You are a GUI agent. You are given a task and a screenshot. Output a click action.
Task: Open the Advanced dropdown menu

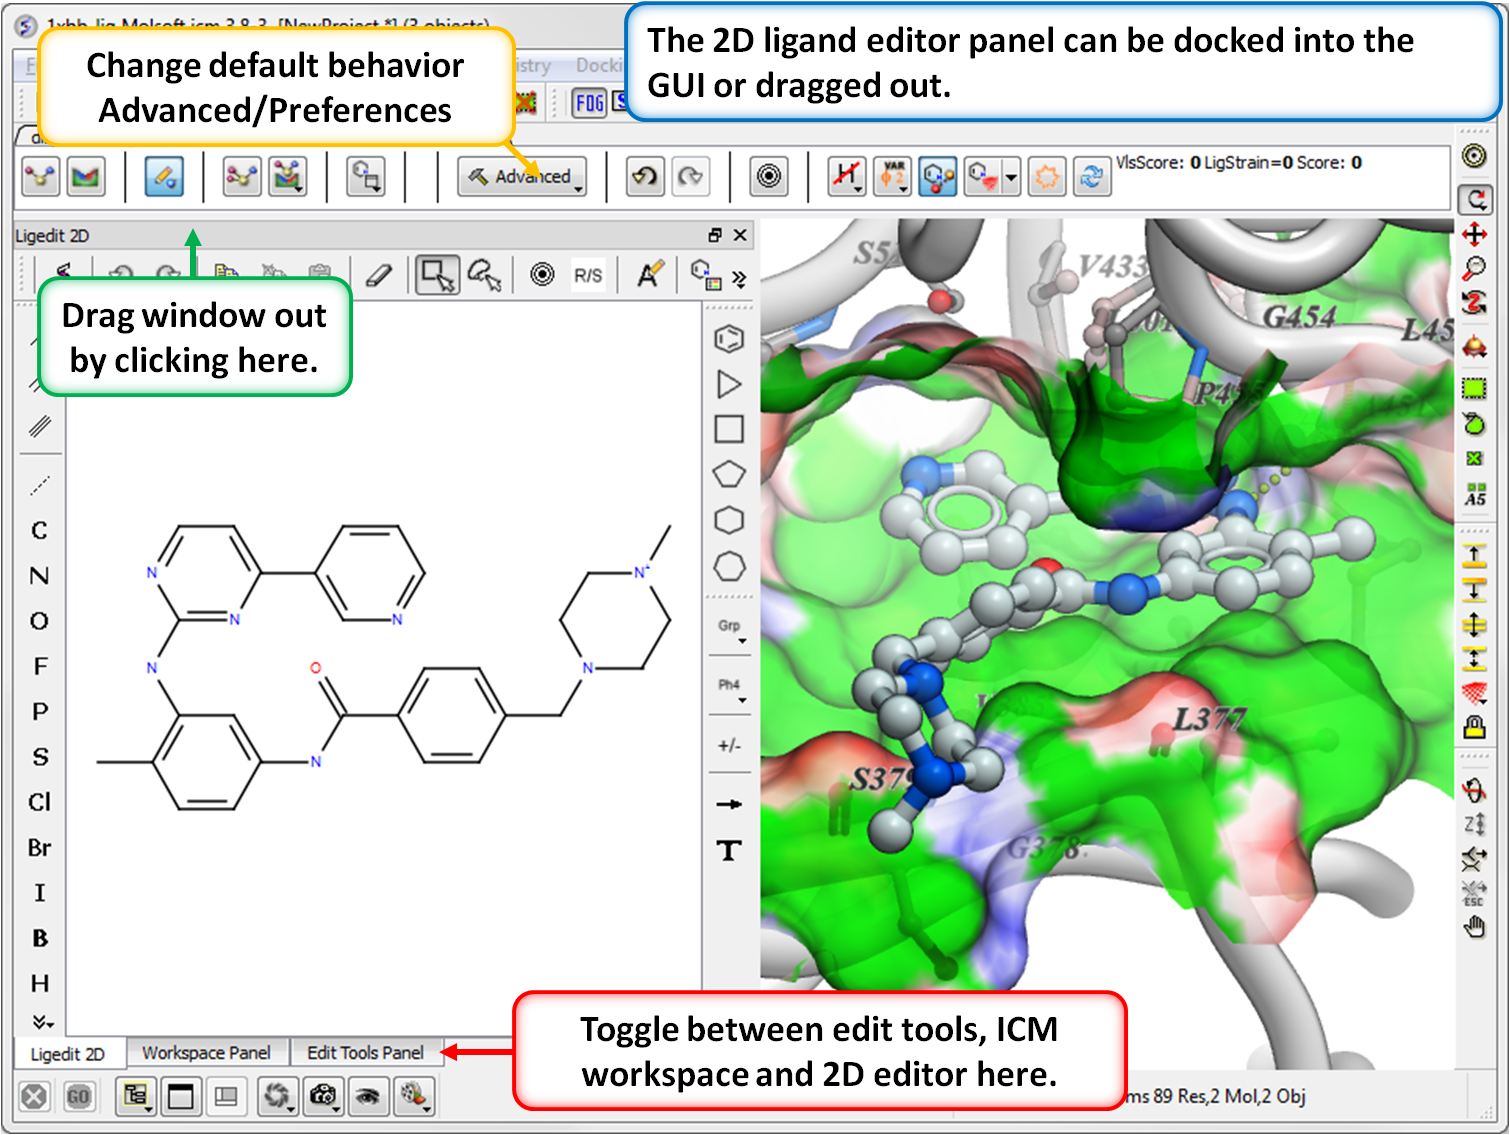pyautogui.click(x=522, y=177)
